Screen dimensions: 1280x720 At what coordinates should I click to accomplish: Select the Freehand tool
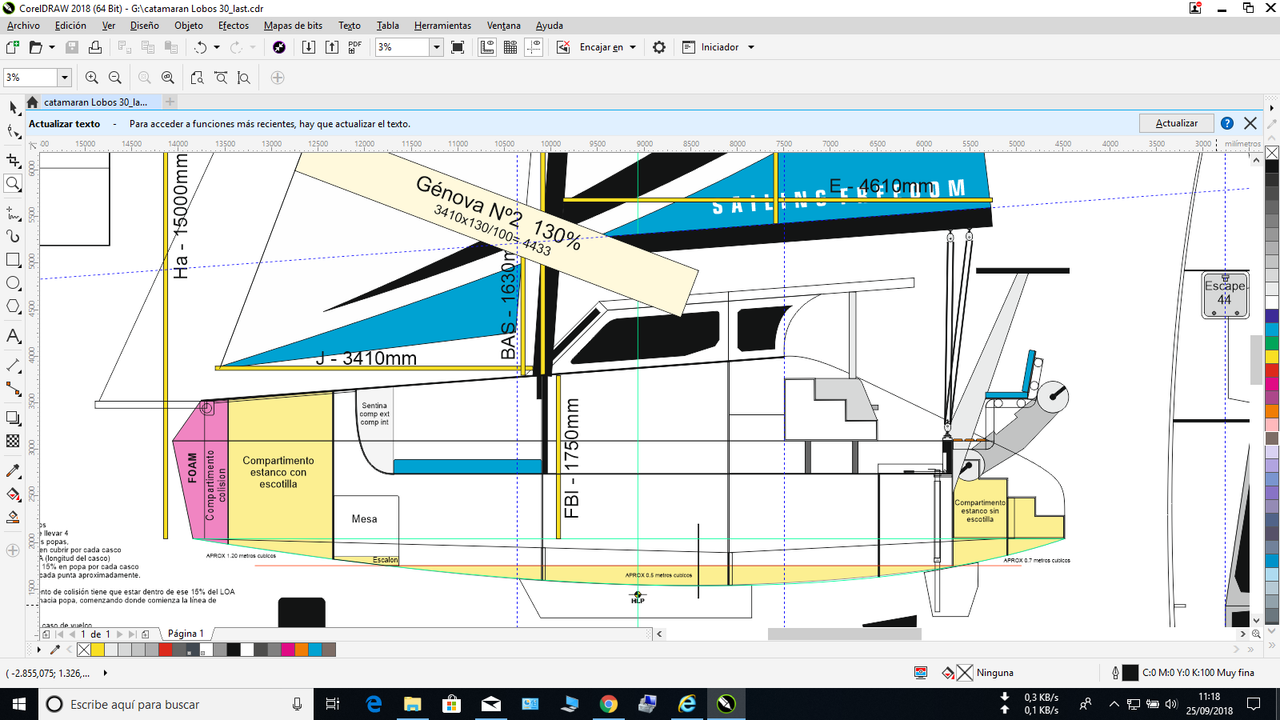point(13,212)
